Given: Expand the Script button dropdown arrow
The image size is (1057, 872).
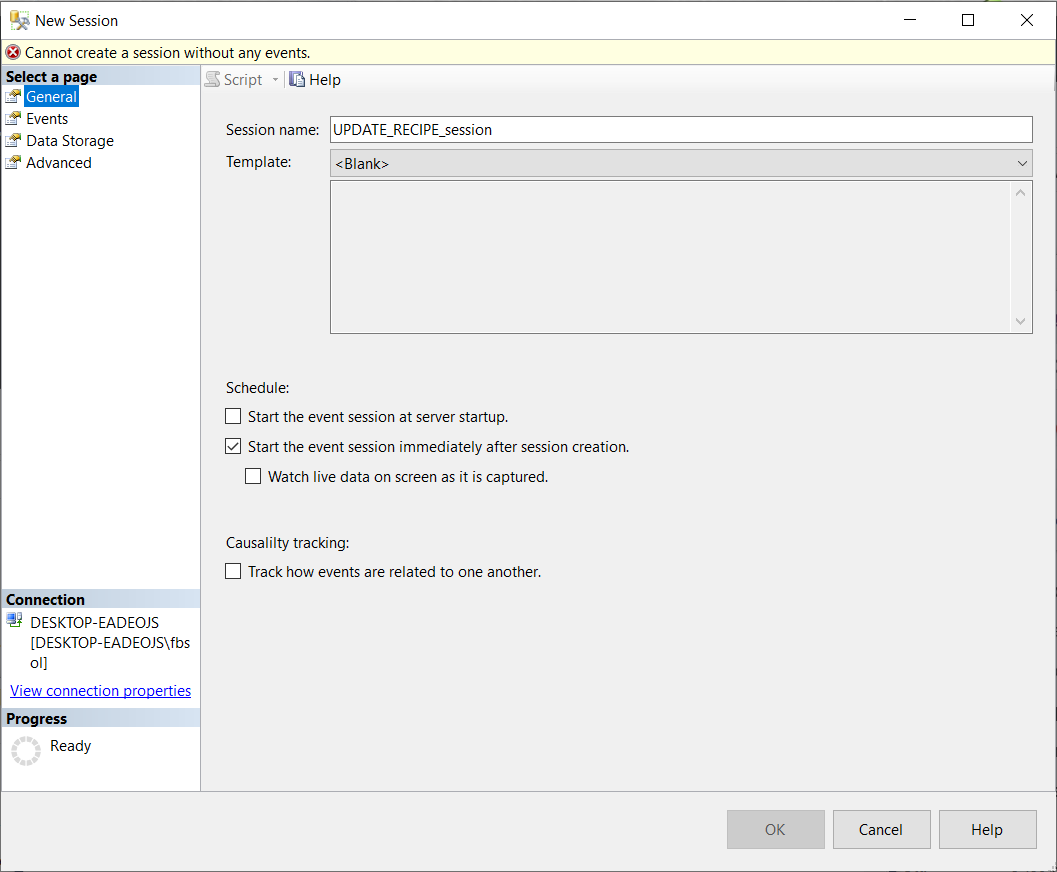Looking at the screenshot, I should (276, 80).
